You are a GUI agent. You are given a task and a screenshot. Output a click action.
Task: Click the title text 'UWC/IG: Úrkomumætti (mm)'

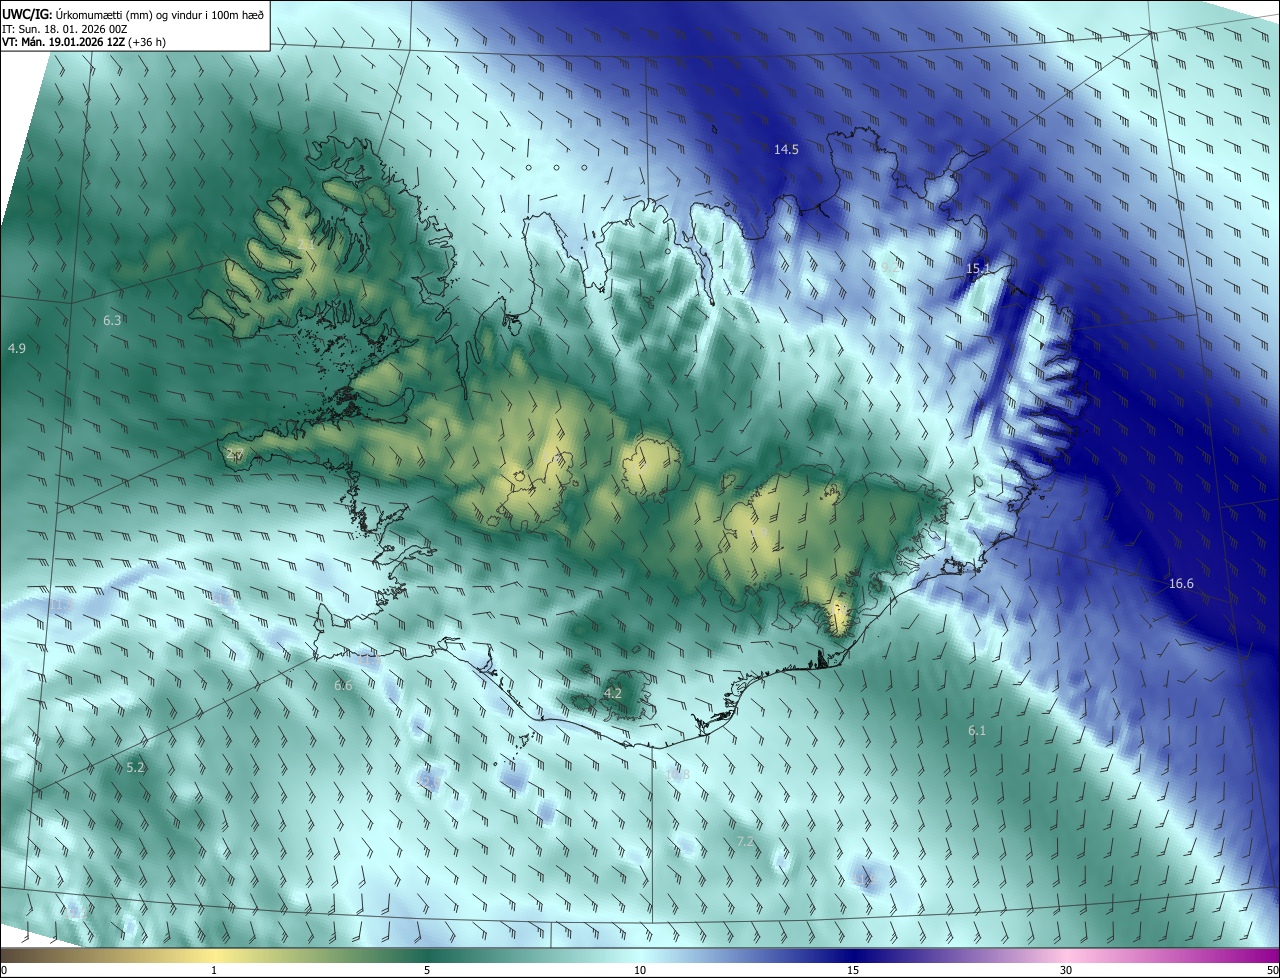pos(77,14)
